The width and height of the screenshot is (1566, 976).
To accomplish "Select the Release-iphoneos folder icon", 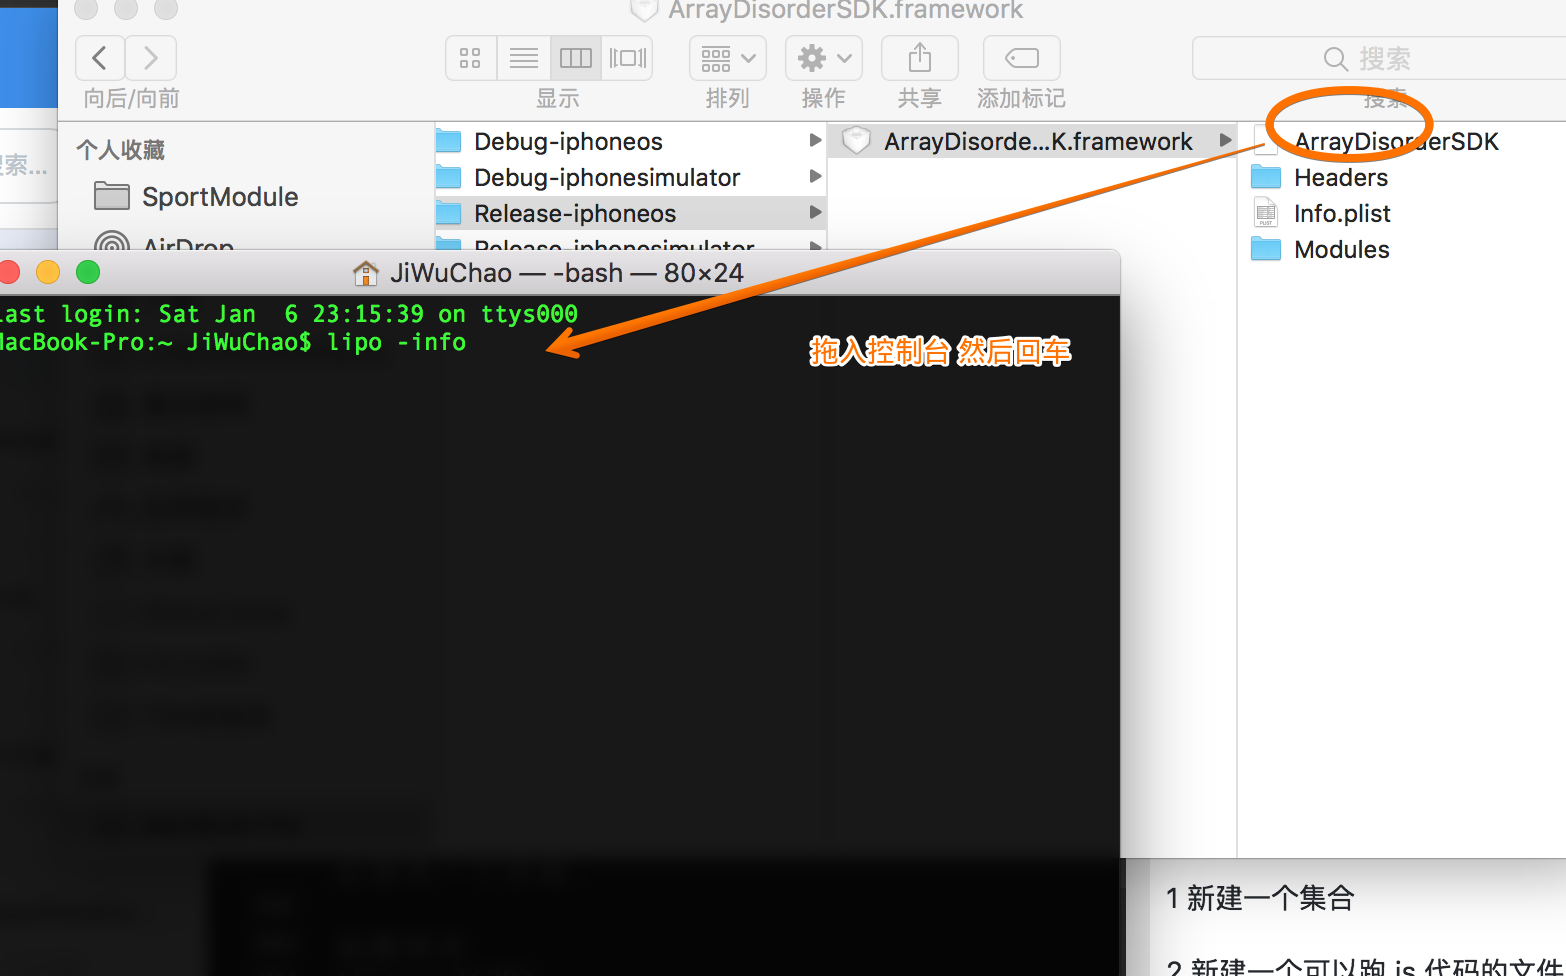I will click(x=449, y=214).
